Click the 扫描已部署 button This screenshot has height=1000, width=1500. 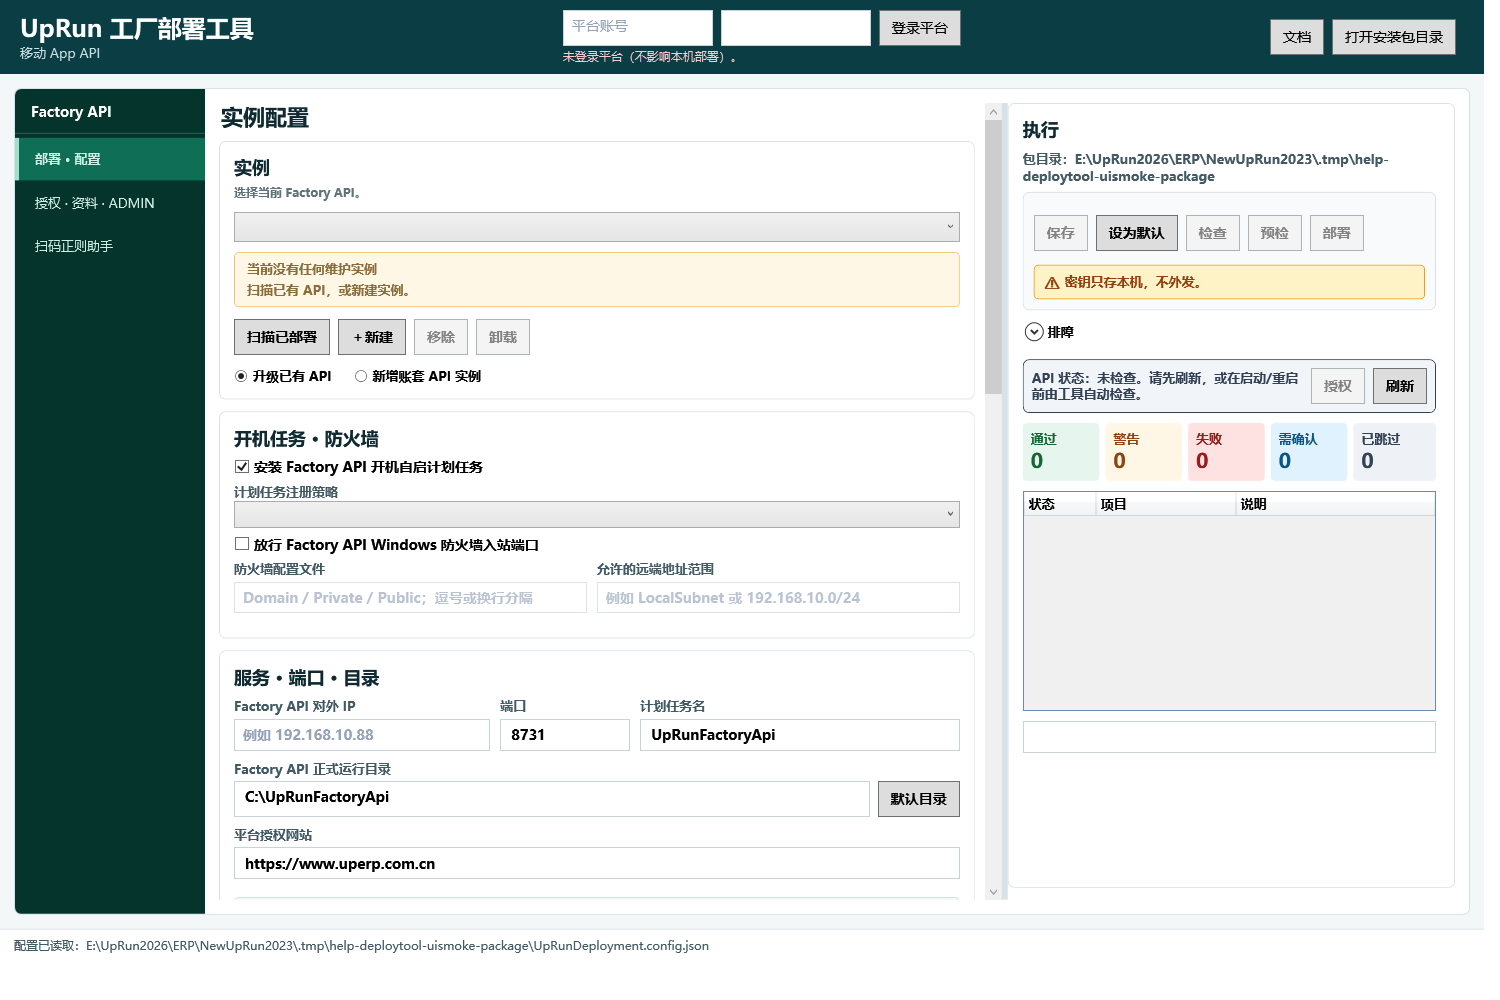(282, 337)
